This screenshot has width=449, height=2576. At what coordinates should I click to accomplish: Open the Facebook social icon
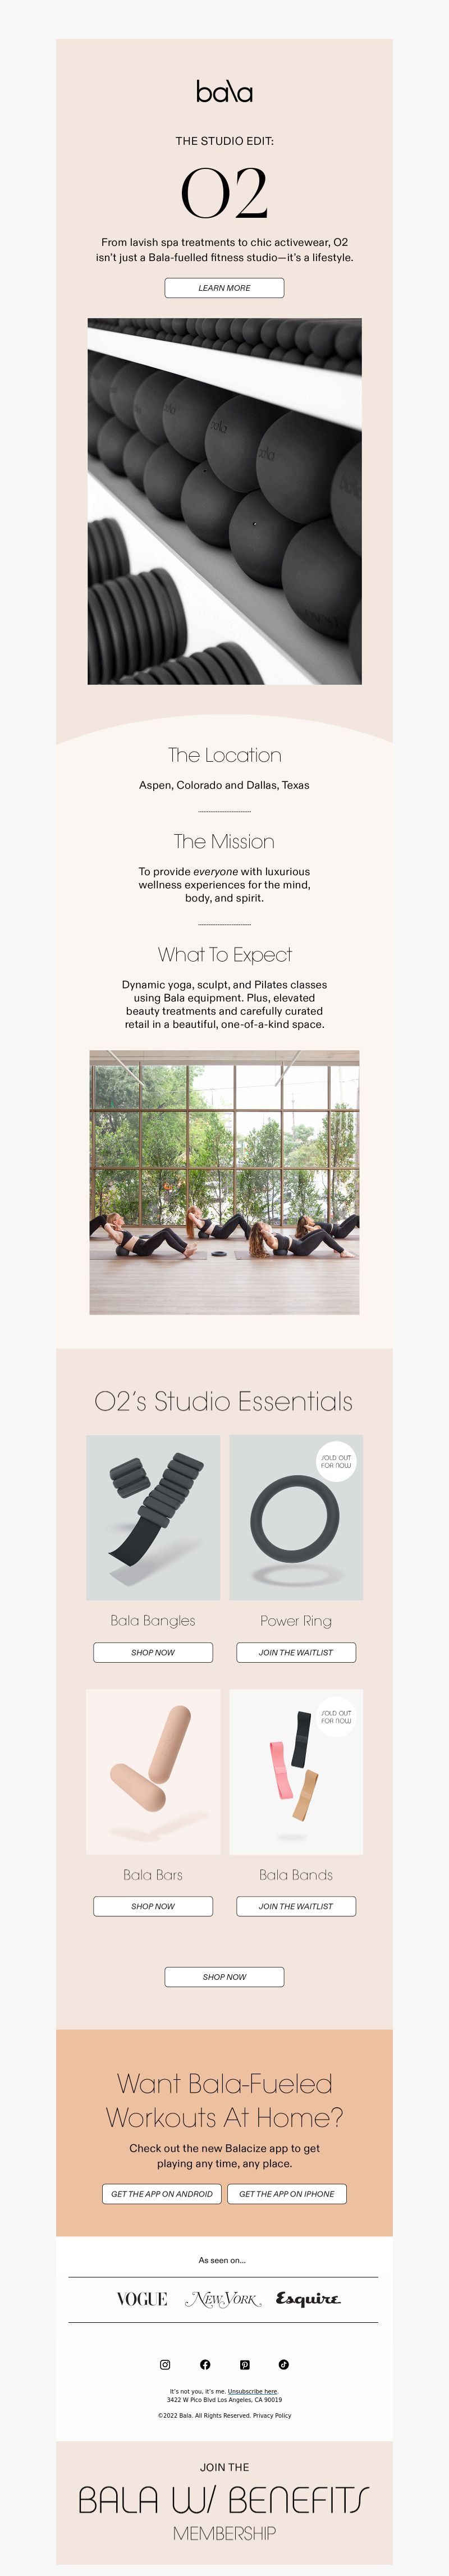[205, 2364]
